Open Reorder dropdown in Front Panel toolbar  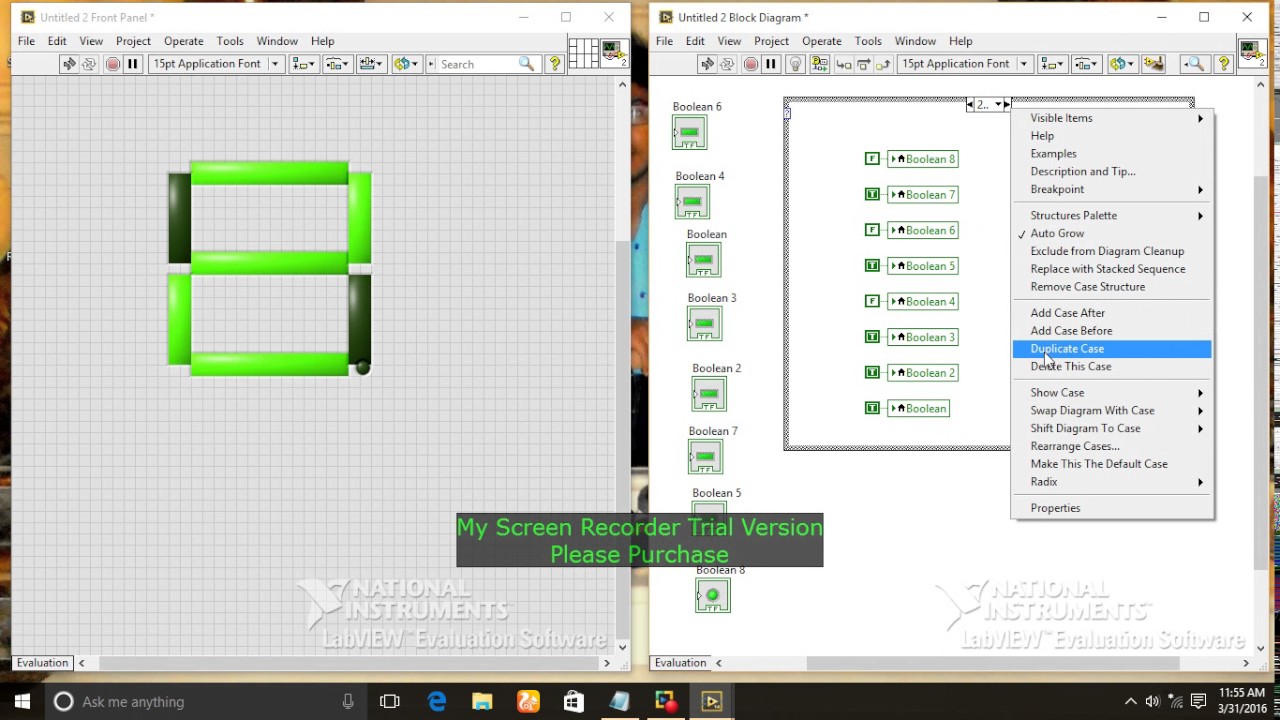point(406,64)
